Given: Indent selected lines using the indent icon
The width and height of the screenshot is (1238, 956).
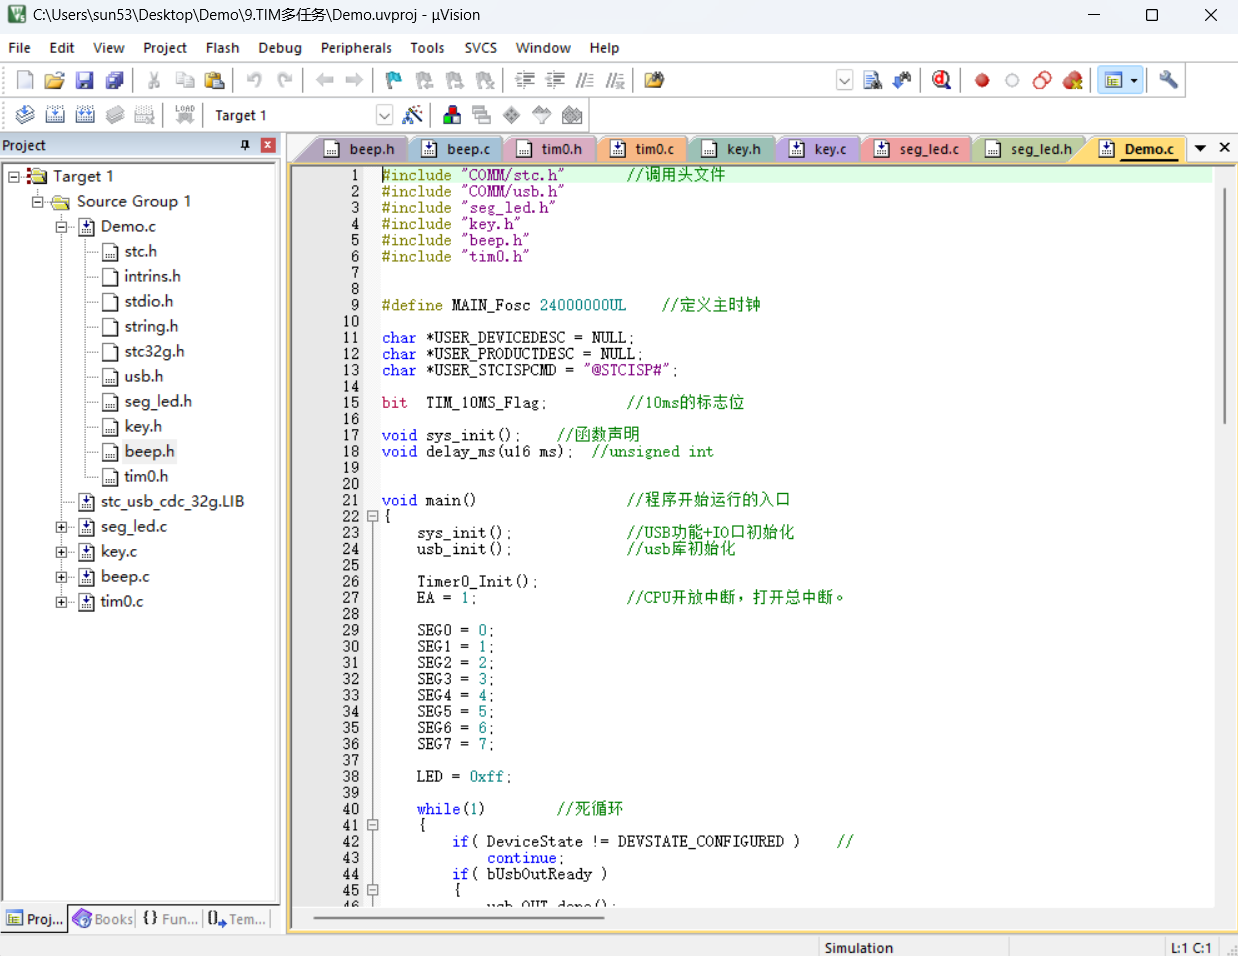Looking at the screenshot, I should (x=524, y=80).
